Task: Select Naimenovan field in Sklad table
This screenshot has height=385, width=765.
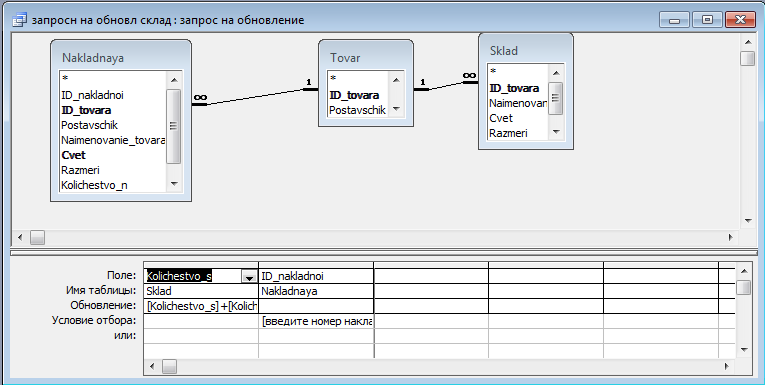Action: tap(518, 103)
